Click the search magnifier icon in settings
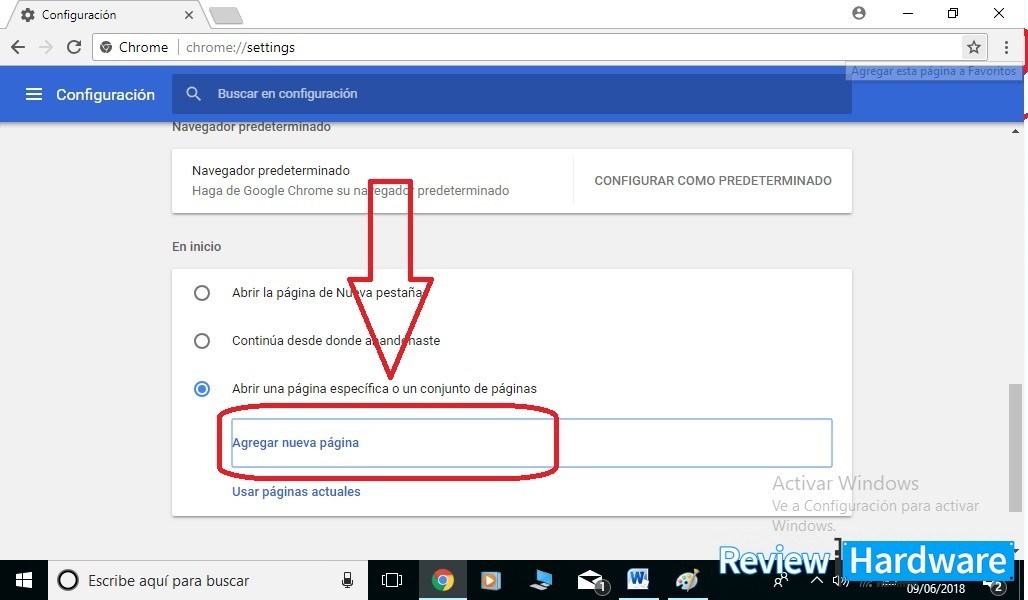This screenshot has height=600, width=1028. tap(193, 94)
